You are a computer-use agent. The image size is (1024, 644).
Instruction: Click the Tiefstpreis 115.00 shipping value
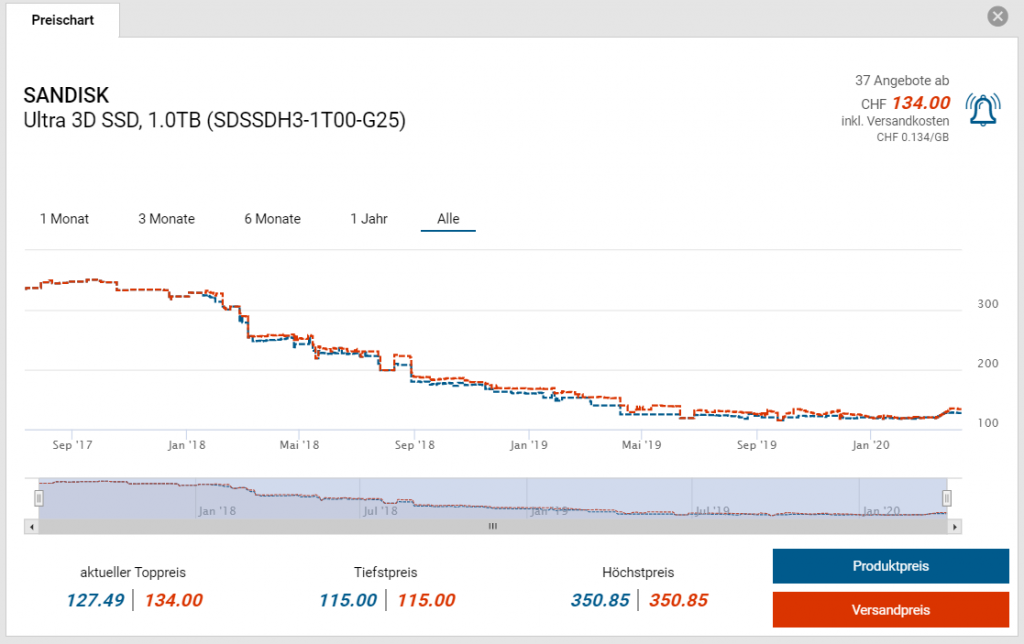[426, 600]
